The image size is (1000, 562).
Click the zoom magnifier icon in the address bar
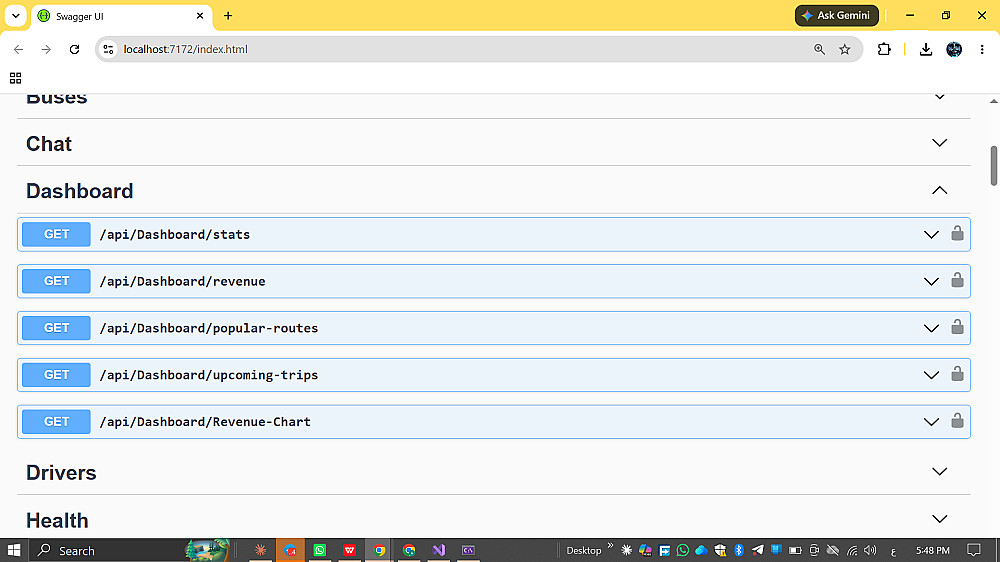pyautogui.click(x=820, y=49)
